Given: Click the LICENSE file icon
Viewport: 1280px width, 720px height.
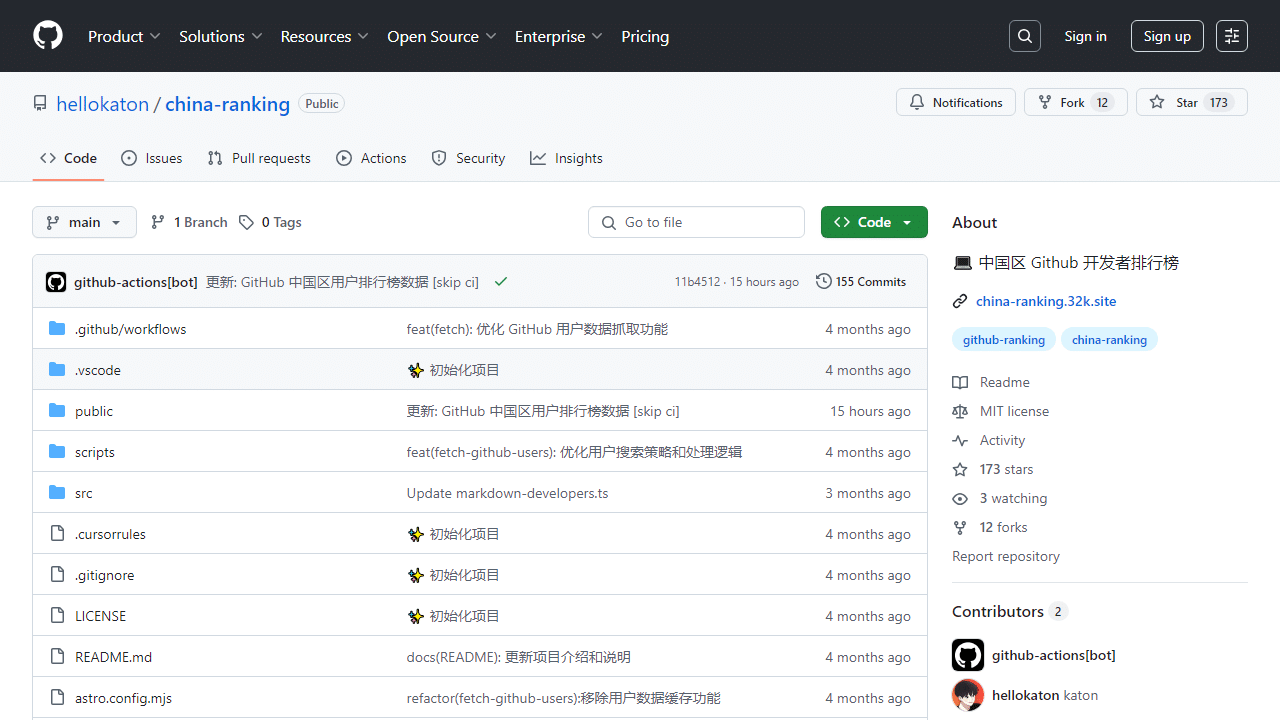Looking at the screenshot, I should point(57,616).
